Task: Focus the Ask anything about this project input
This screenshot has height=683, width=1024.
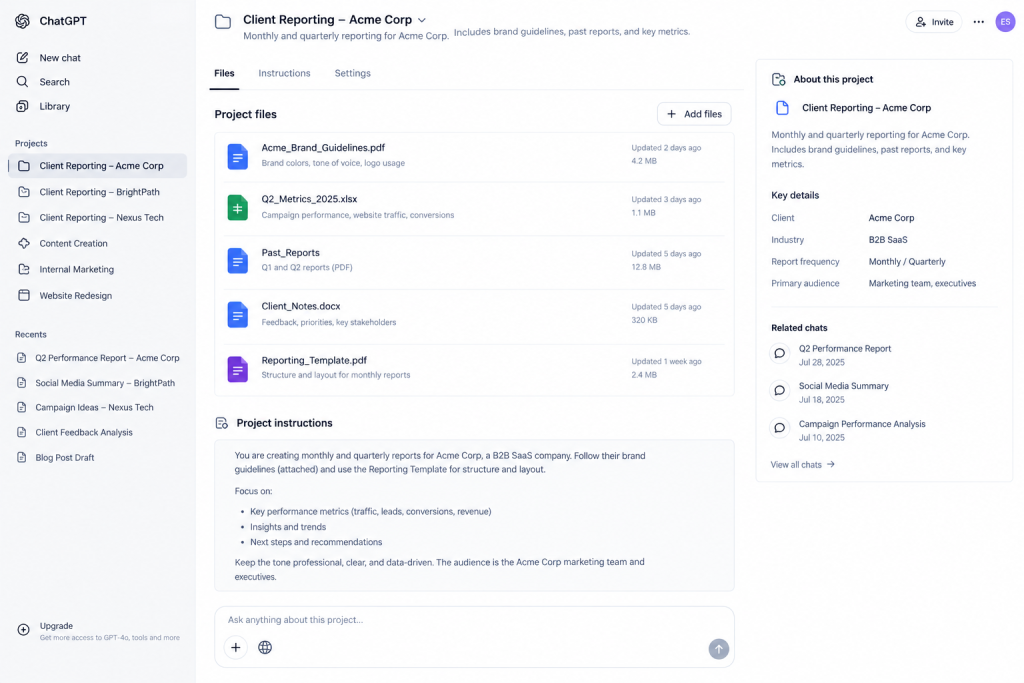Action: 474,620
